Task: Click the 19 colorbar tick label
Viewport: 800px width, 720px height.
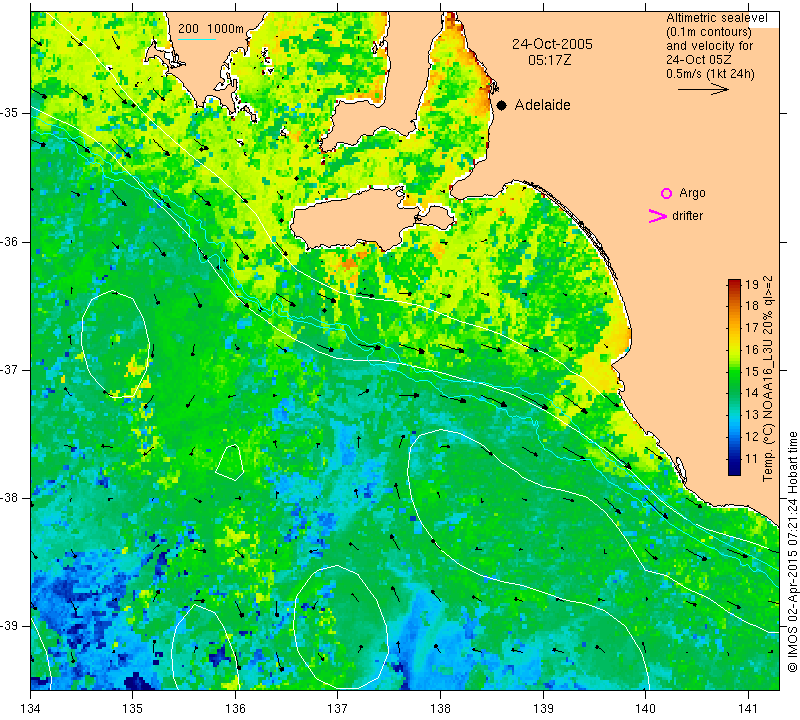Action: [x=752, y=285]
